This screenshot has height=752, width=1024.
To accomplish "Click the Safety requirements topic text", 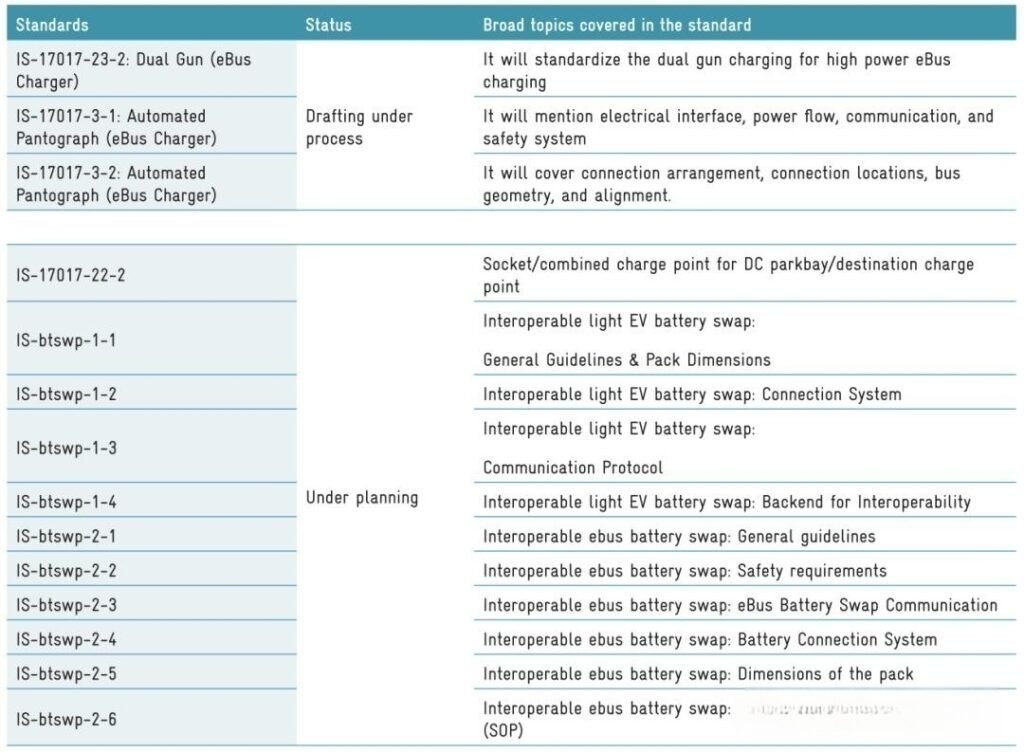I will (812, 571).
